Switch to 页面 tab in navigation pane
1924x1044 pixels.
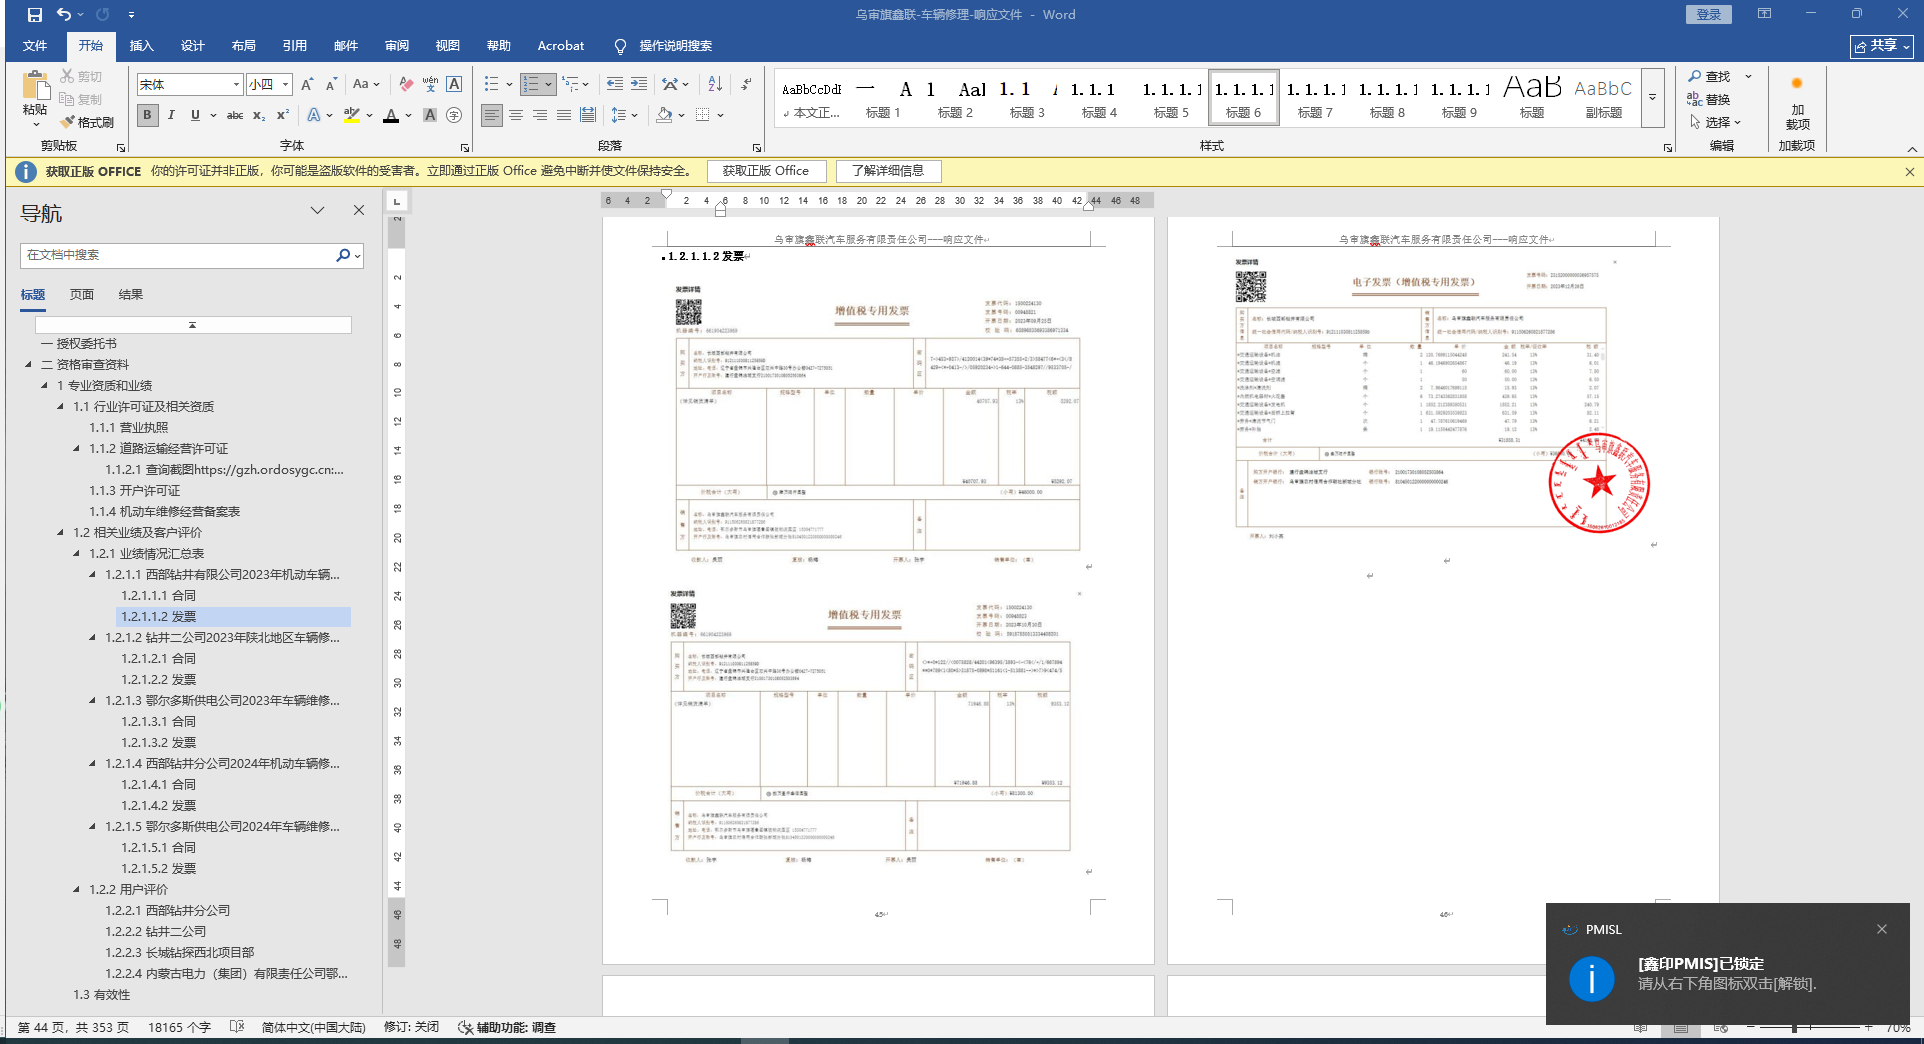click(82, 295)
